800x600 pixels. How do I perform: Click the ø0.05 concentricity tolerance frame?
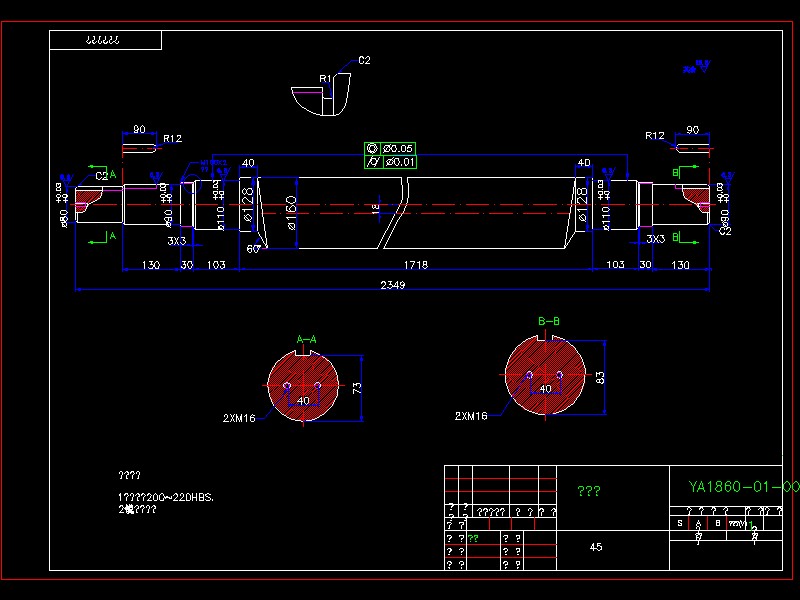[390, 148]
